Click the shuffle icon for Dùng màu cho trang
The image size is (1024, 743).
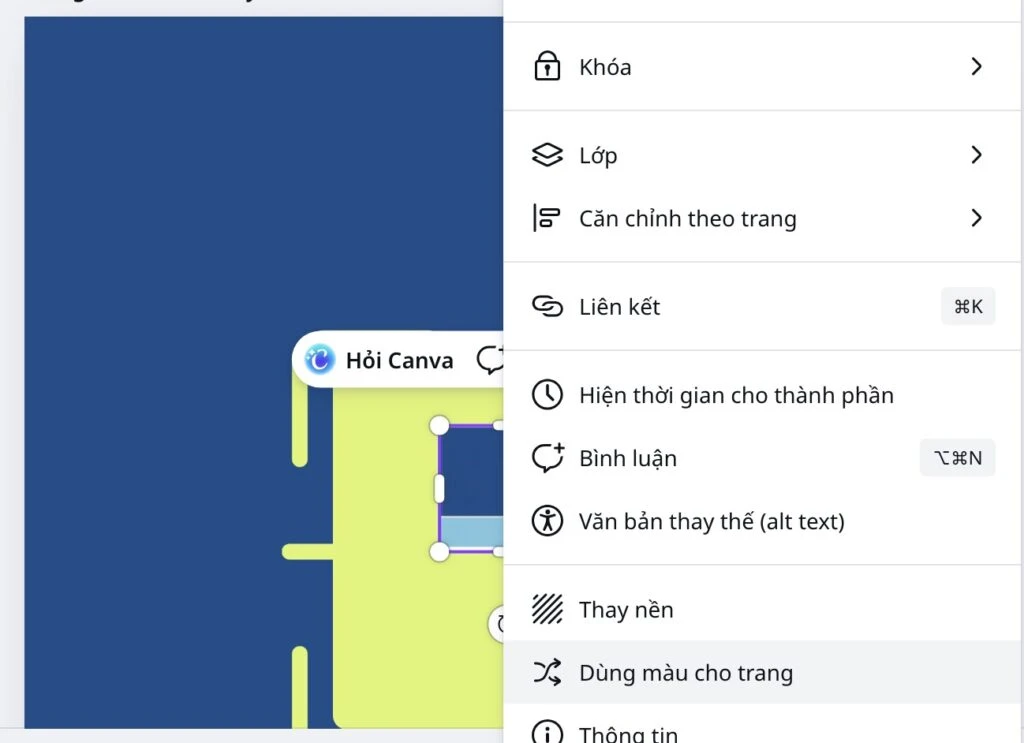pyautogui.click(x=547, y=673)
